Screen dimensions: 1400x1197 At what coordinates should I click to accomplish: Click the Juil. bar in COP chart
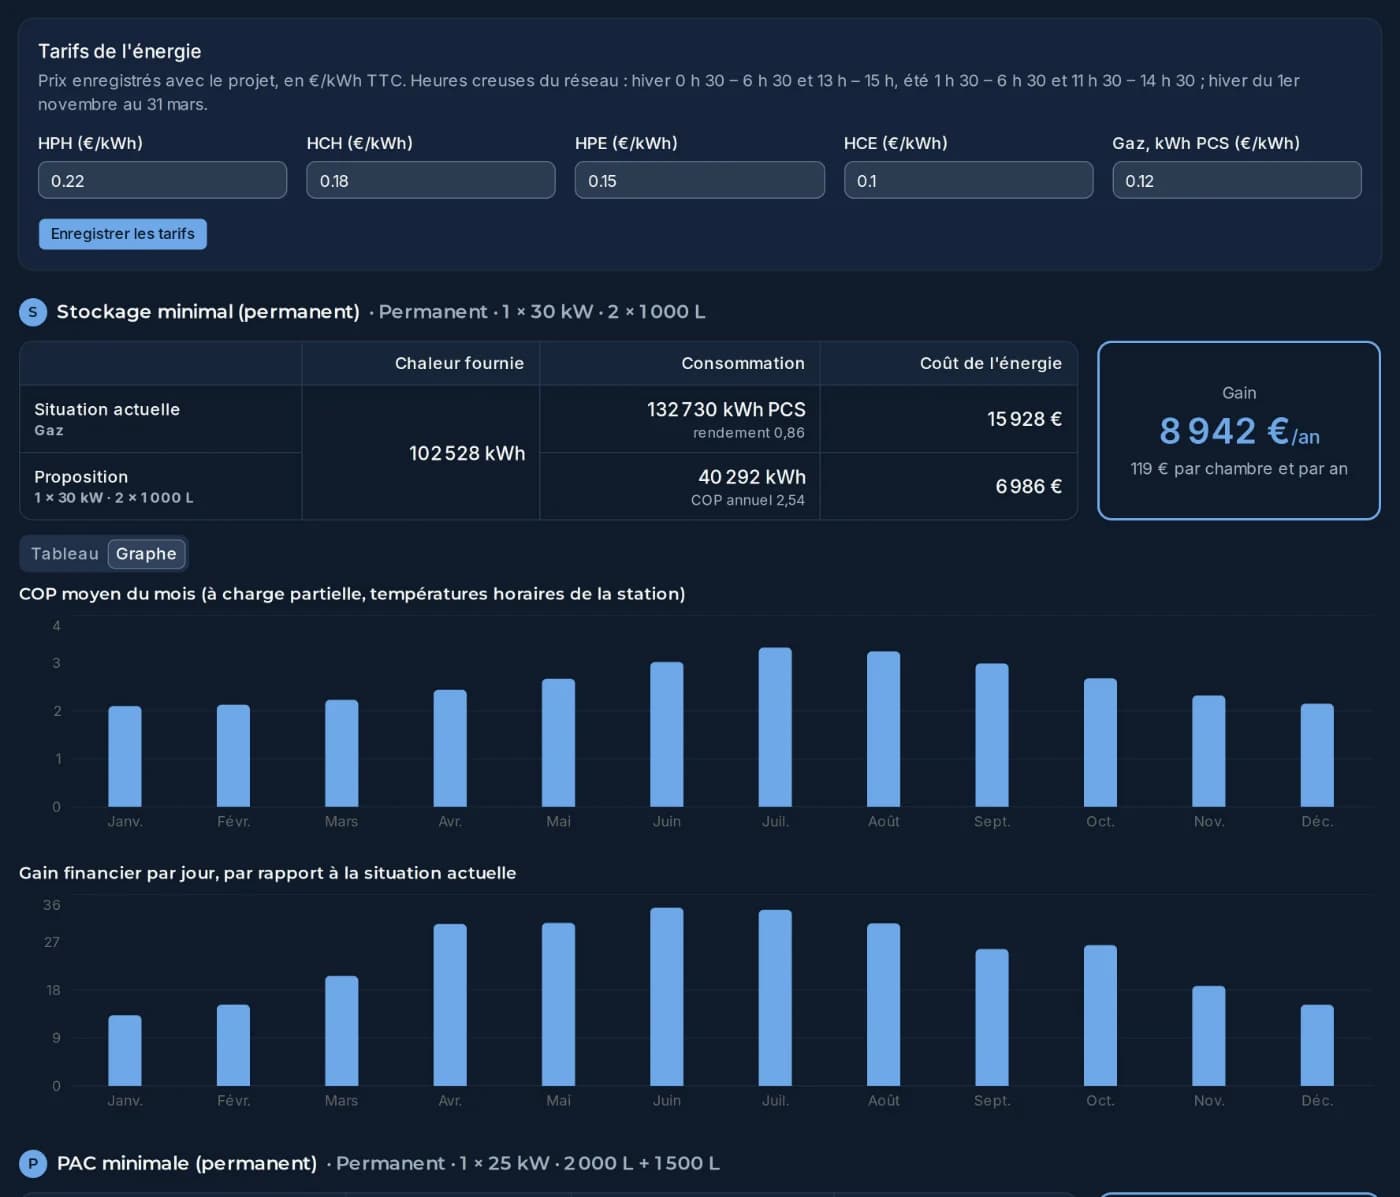click(775, 727)
